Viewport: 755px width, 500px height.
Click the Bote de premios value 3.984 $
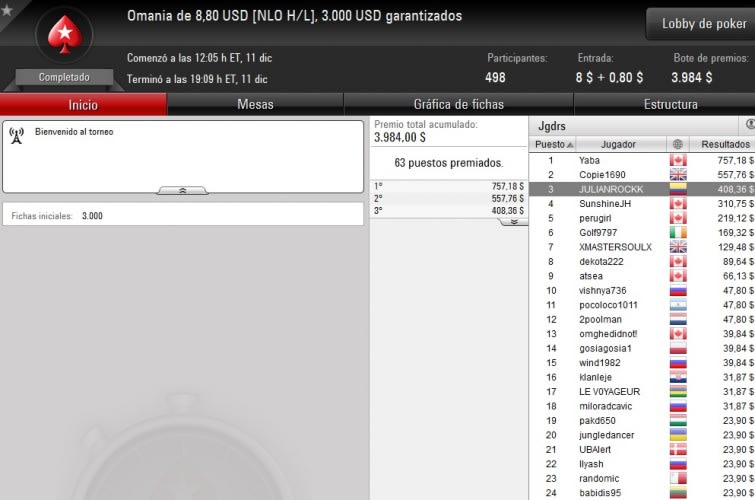(x=691, y=77)
